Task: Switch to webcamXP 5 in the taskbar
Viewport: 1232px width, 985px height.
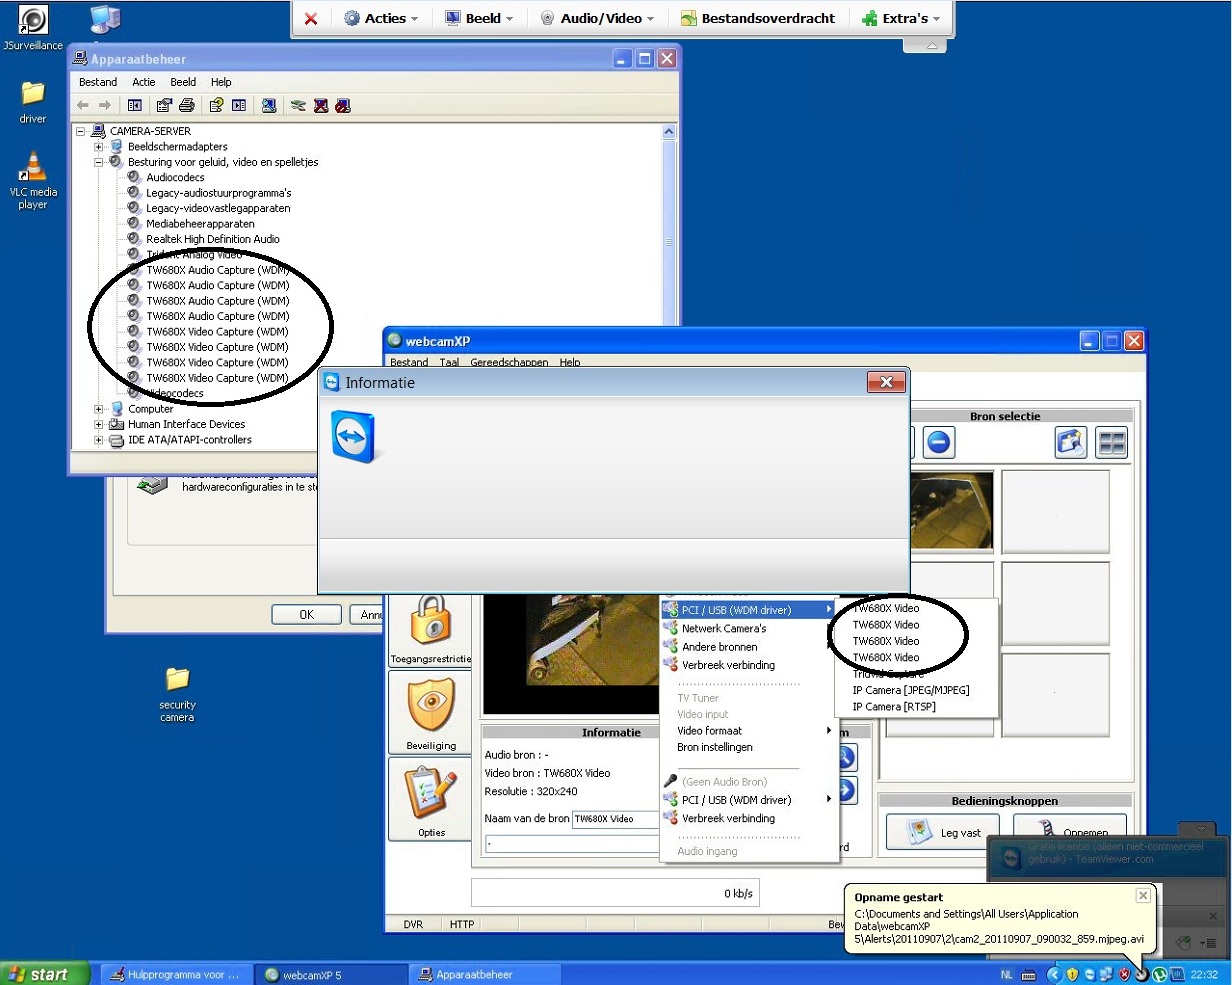Action: coord(330,974)
